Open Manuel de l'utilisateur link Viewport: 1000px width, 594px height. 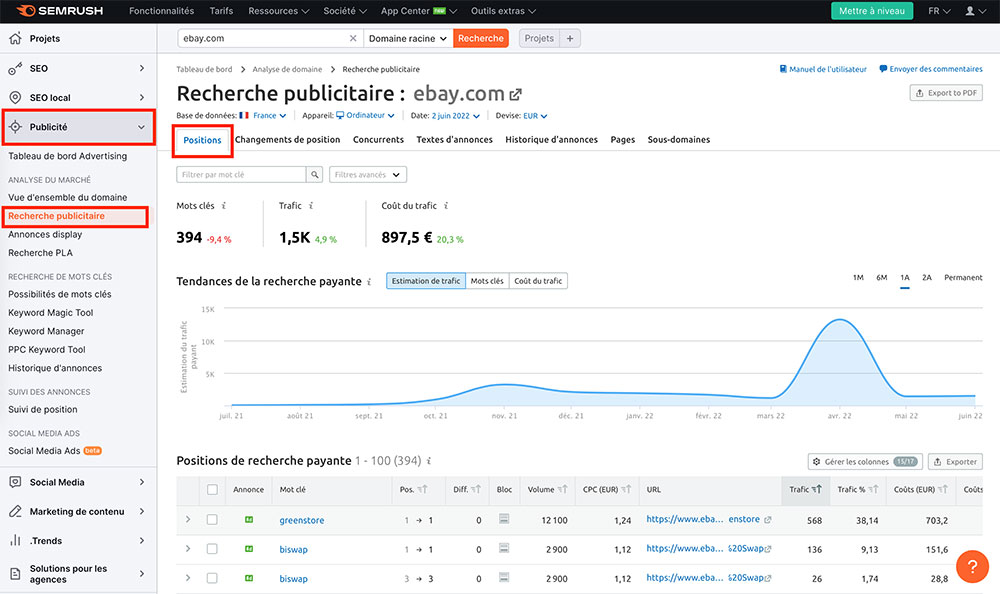[823, 69]
